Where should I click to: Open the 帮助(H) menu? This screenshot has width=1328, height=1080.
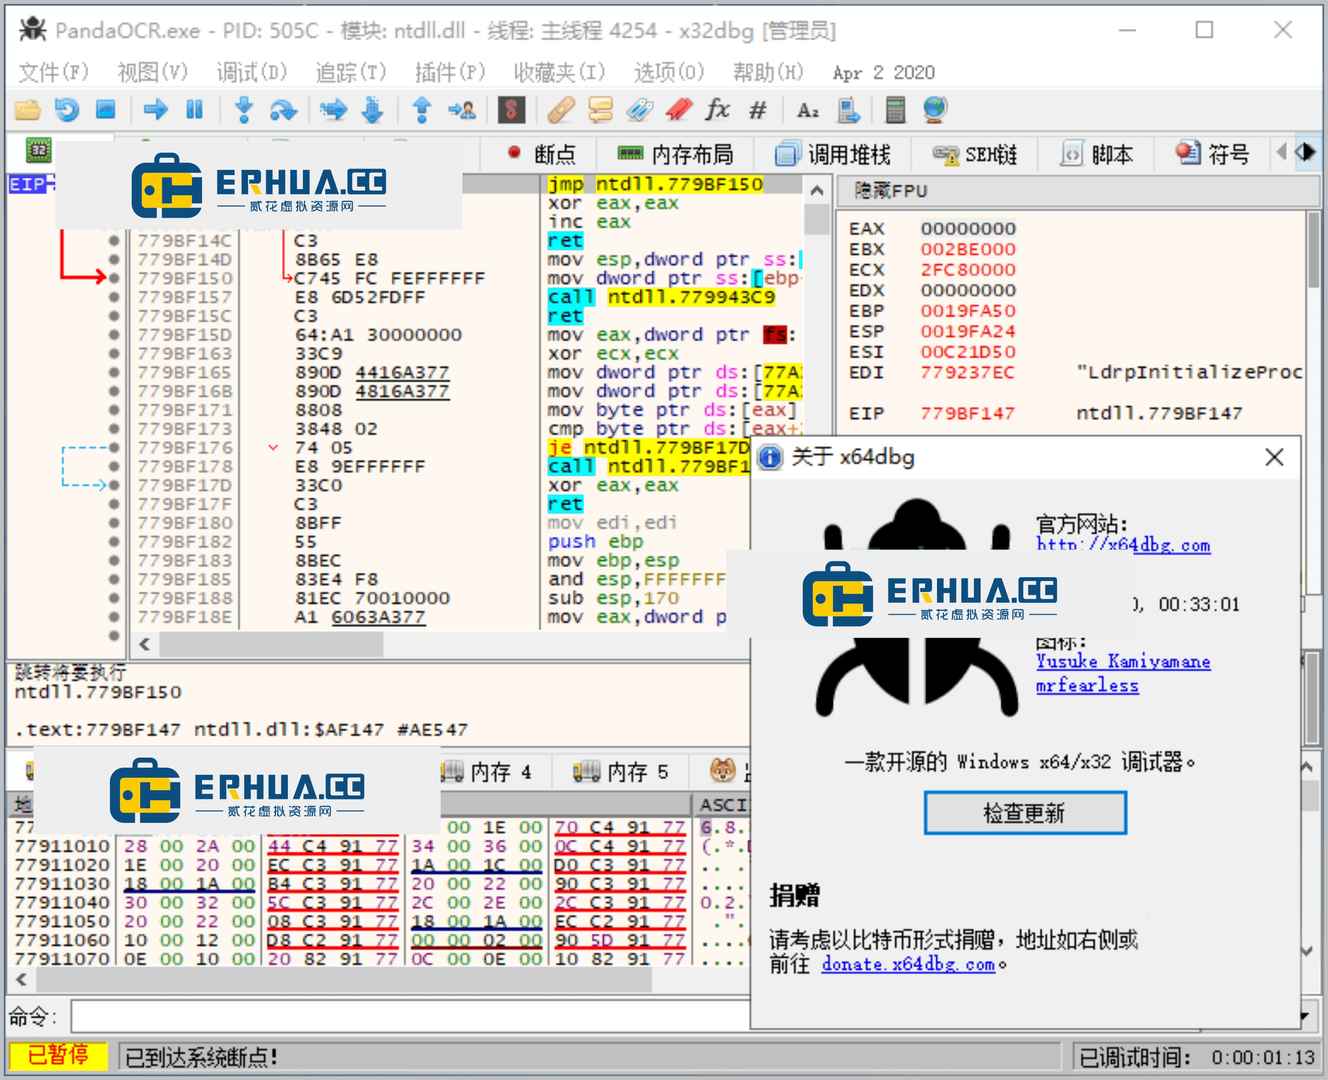[x=767, y=72]
